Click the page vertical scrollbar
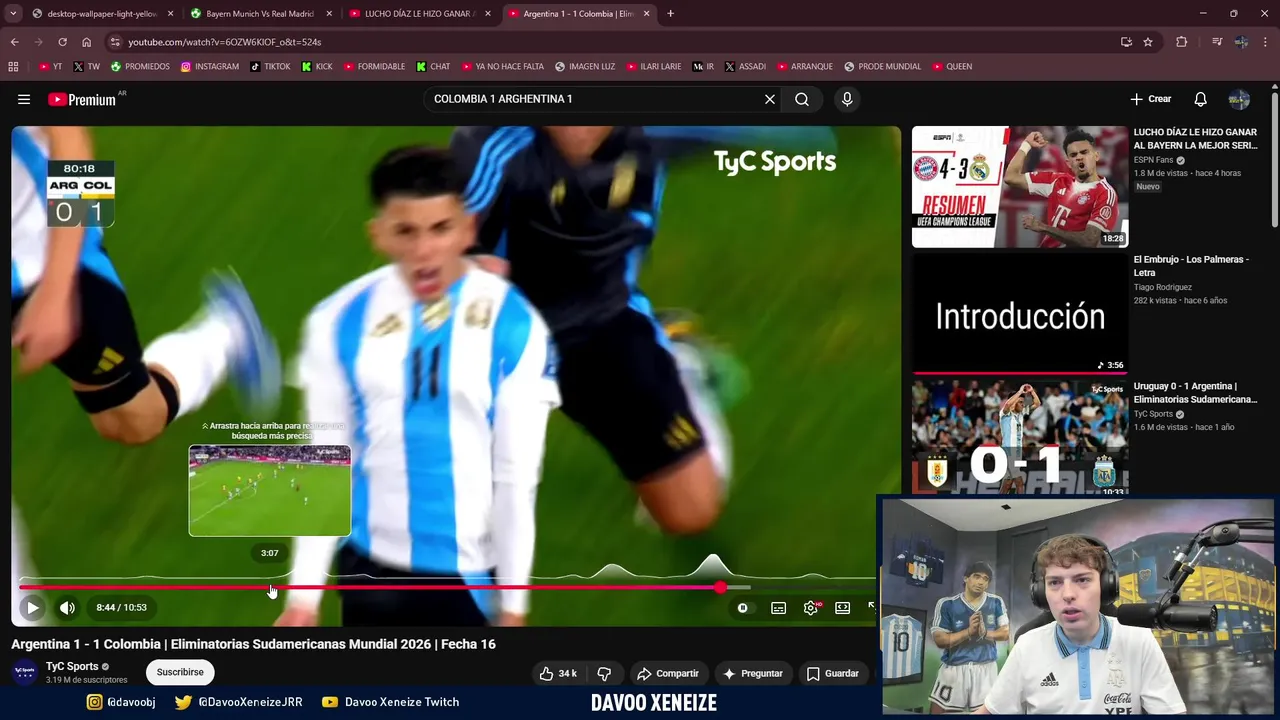Screen dimensions: 1280x720 (x=1275, y=160)
